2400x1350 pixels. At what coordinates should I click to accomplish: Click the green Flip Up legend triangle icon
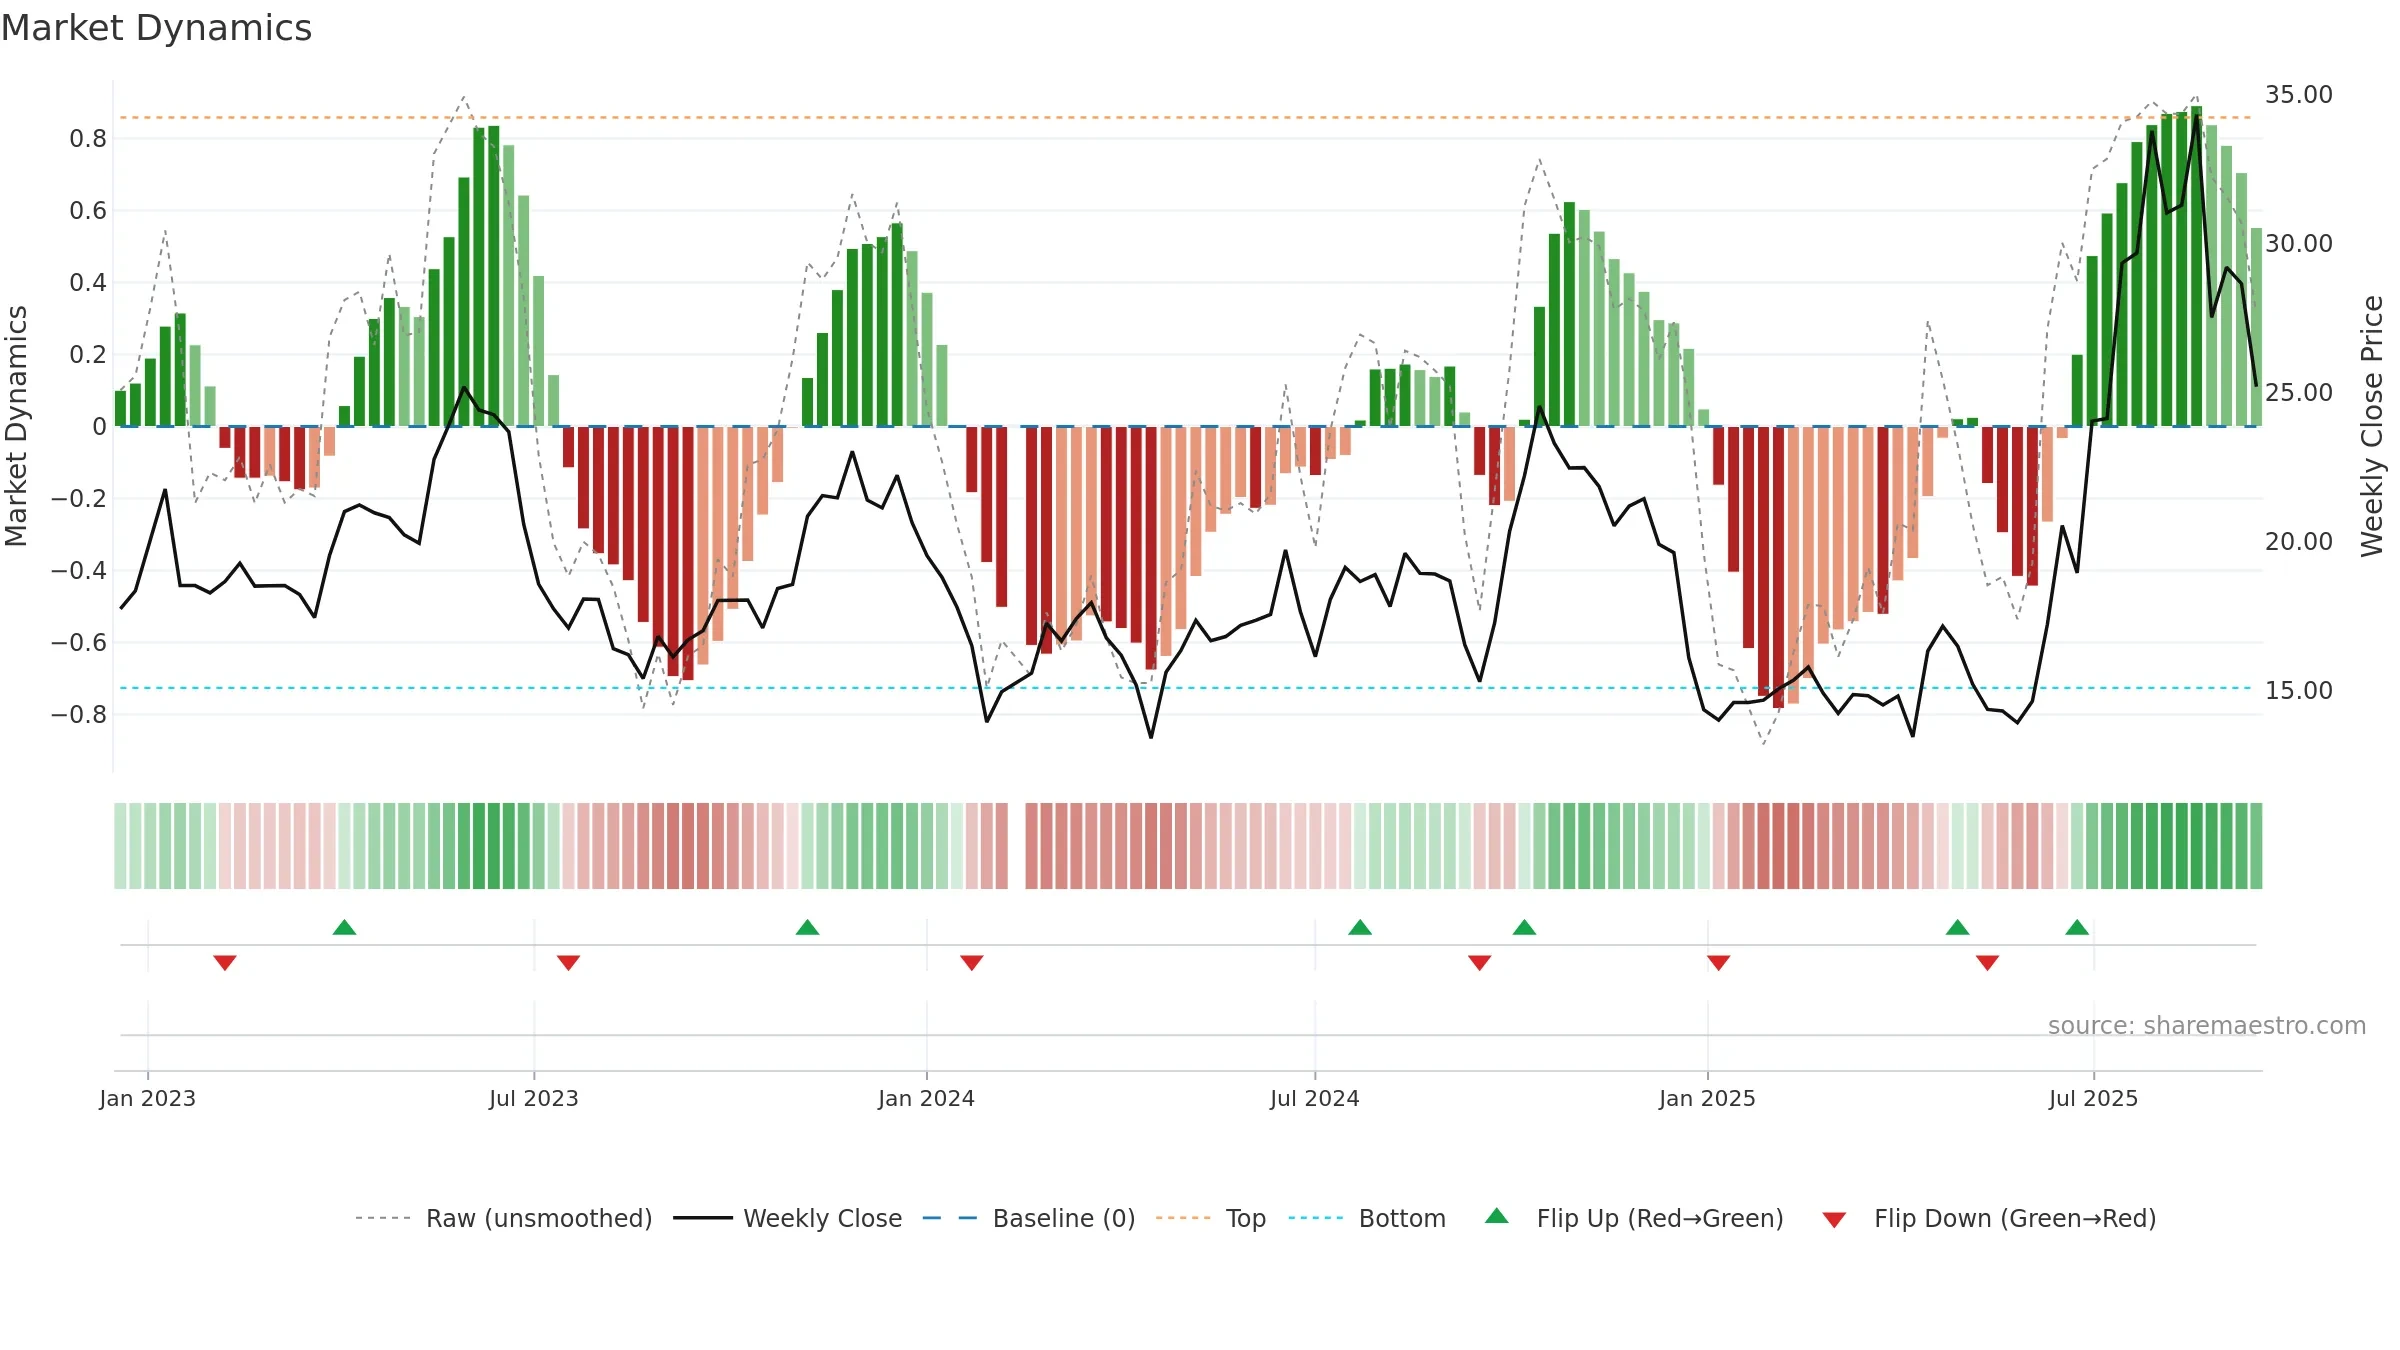[x=1497, y=1216]
